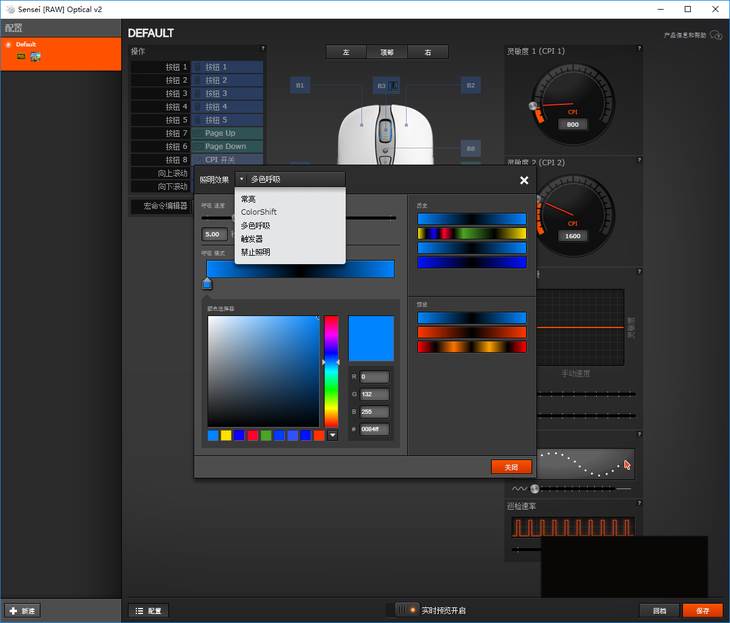Click the help ? icon on the CPI 1 panel
Image resolution: width=730 pixels, height=623 pixels.
pos(639,48)
